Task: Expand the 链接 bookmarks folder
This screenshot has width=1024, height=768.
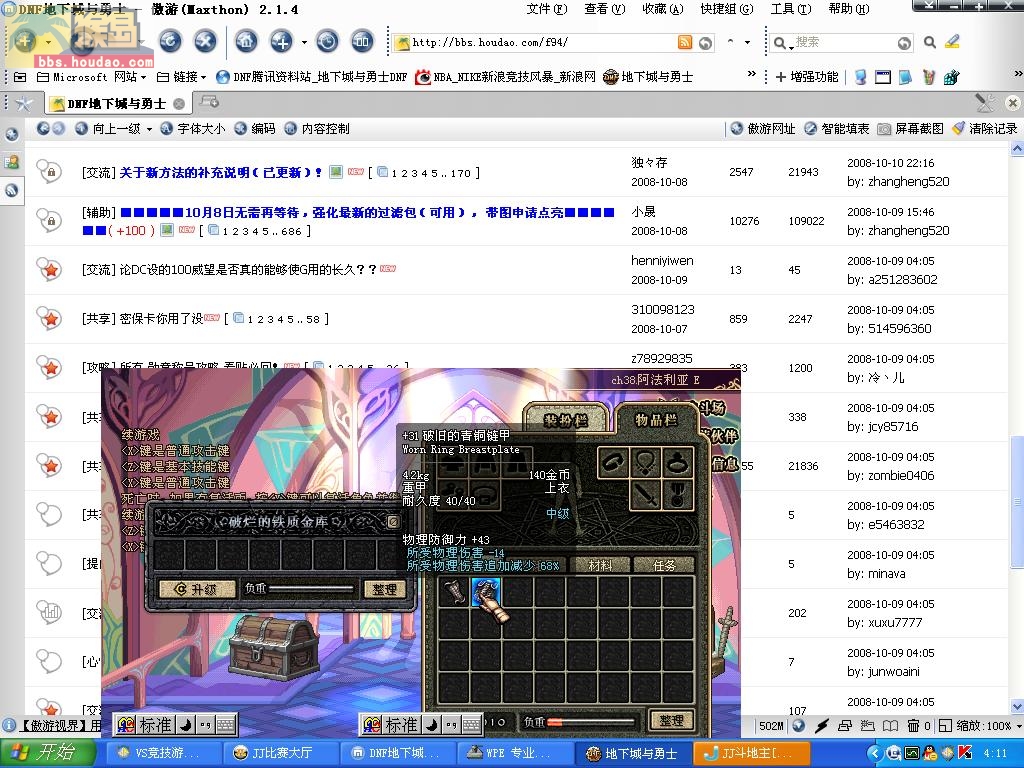Action: [x=182, y=77]
